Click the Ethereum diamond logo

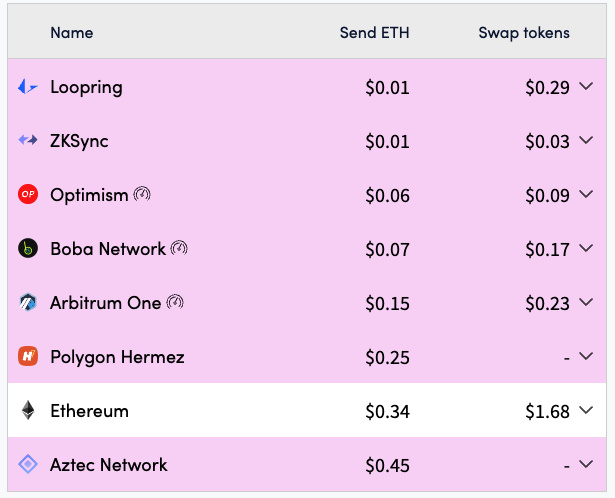tap(28, 410)
